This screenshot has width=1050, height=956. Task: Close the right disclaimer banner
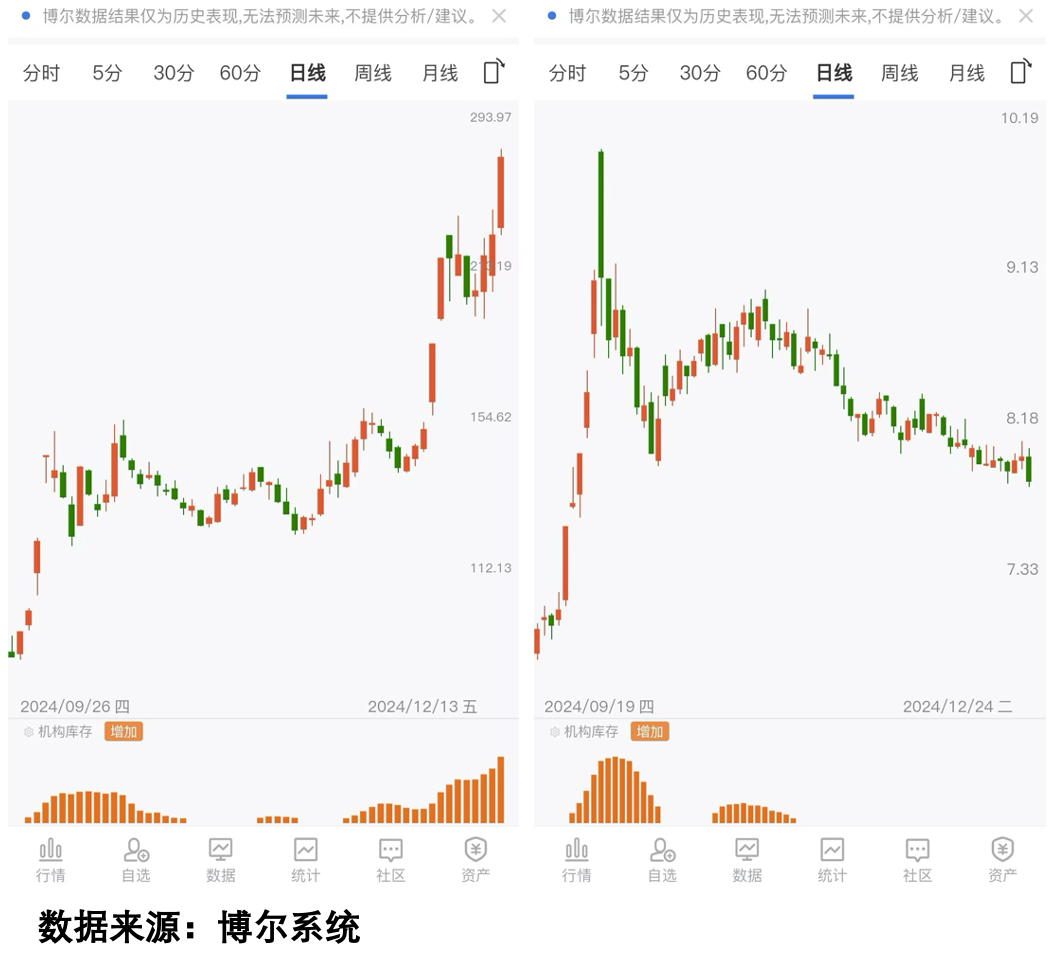(1025, 16)
